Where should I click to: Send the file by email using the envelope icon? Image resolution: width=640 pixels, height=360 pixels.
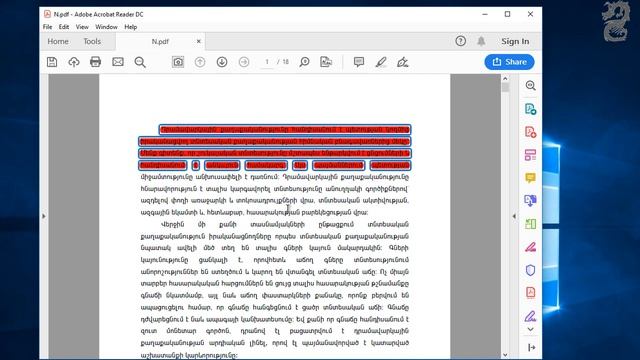coord(118,62)
